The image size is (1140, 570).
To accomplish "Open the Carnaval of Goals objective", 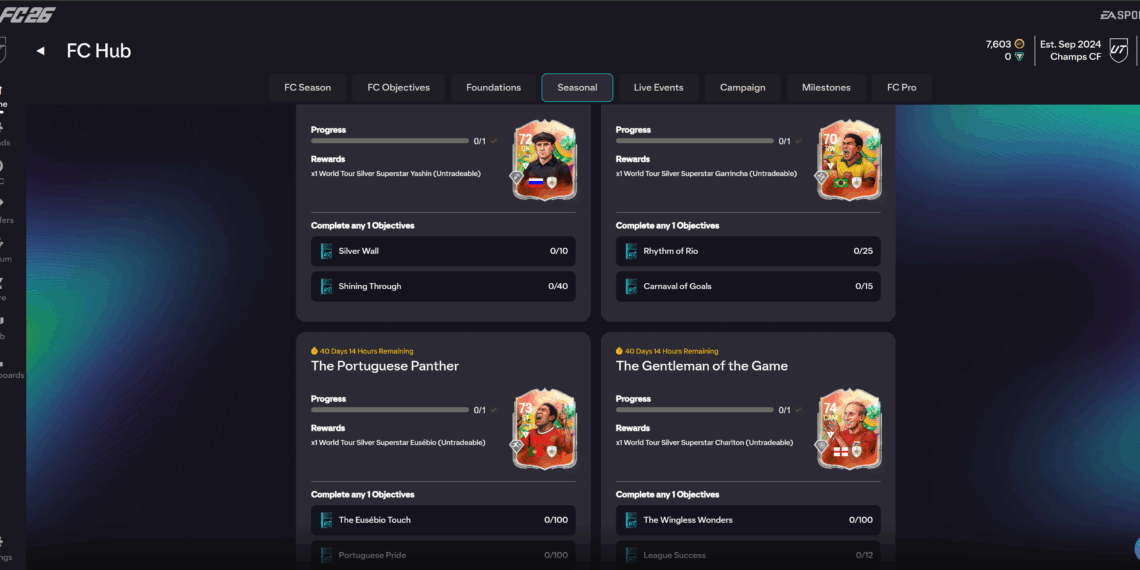I will (748, 286).
